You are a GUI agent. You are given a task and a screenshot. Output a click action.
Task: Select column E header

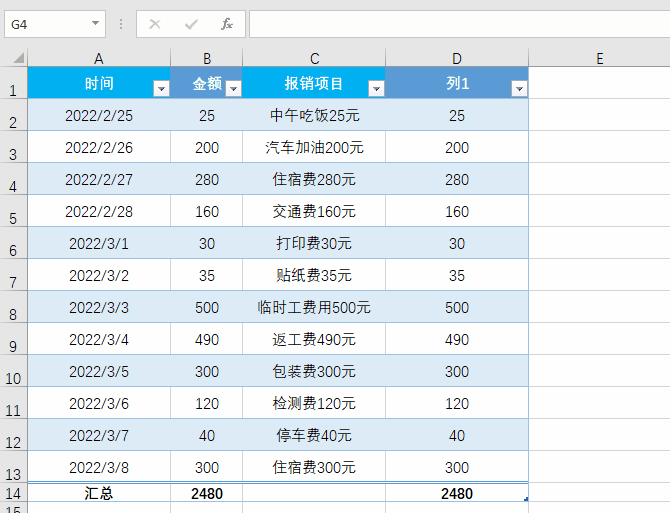[x=599, y=58]
